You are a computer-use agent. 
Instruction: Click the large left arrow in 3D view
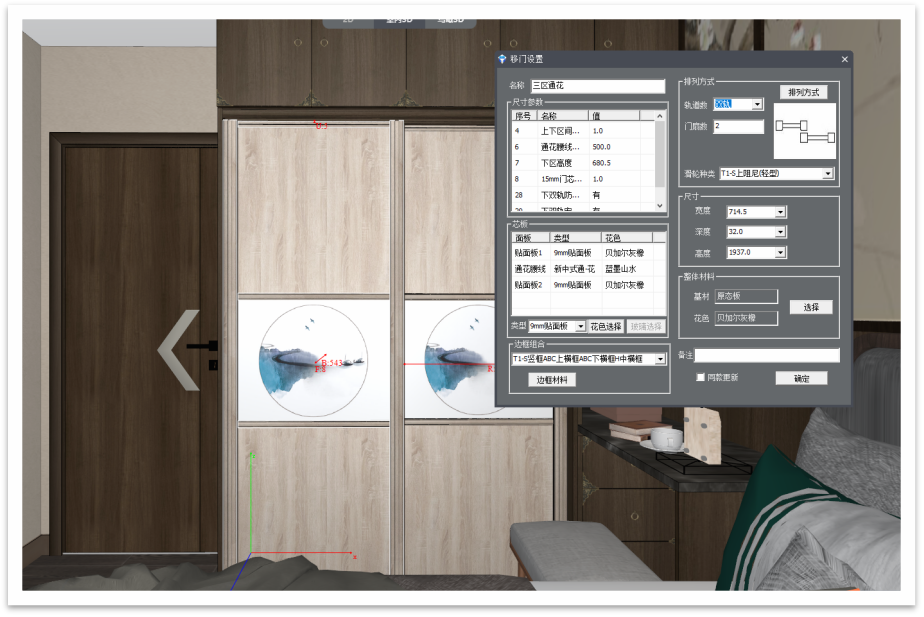(x=178, y=350)
